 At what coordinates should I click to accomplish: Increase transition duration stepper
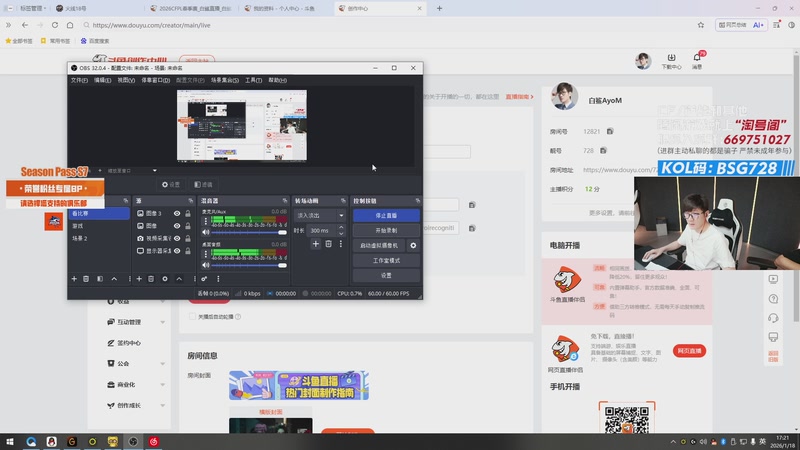click(341, 228)
